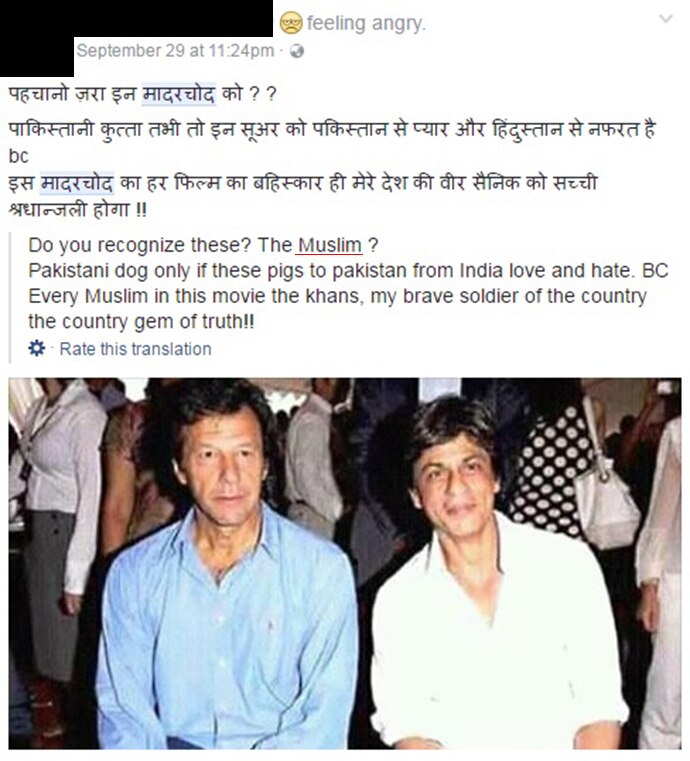Image resolution: width=690 pixels, height=761 pixels.
Task: Click the Do you recognize these translation line
Action: [203, 245]
